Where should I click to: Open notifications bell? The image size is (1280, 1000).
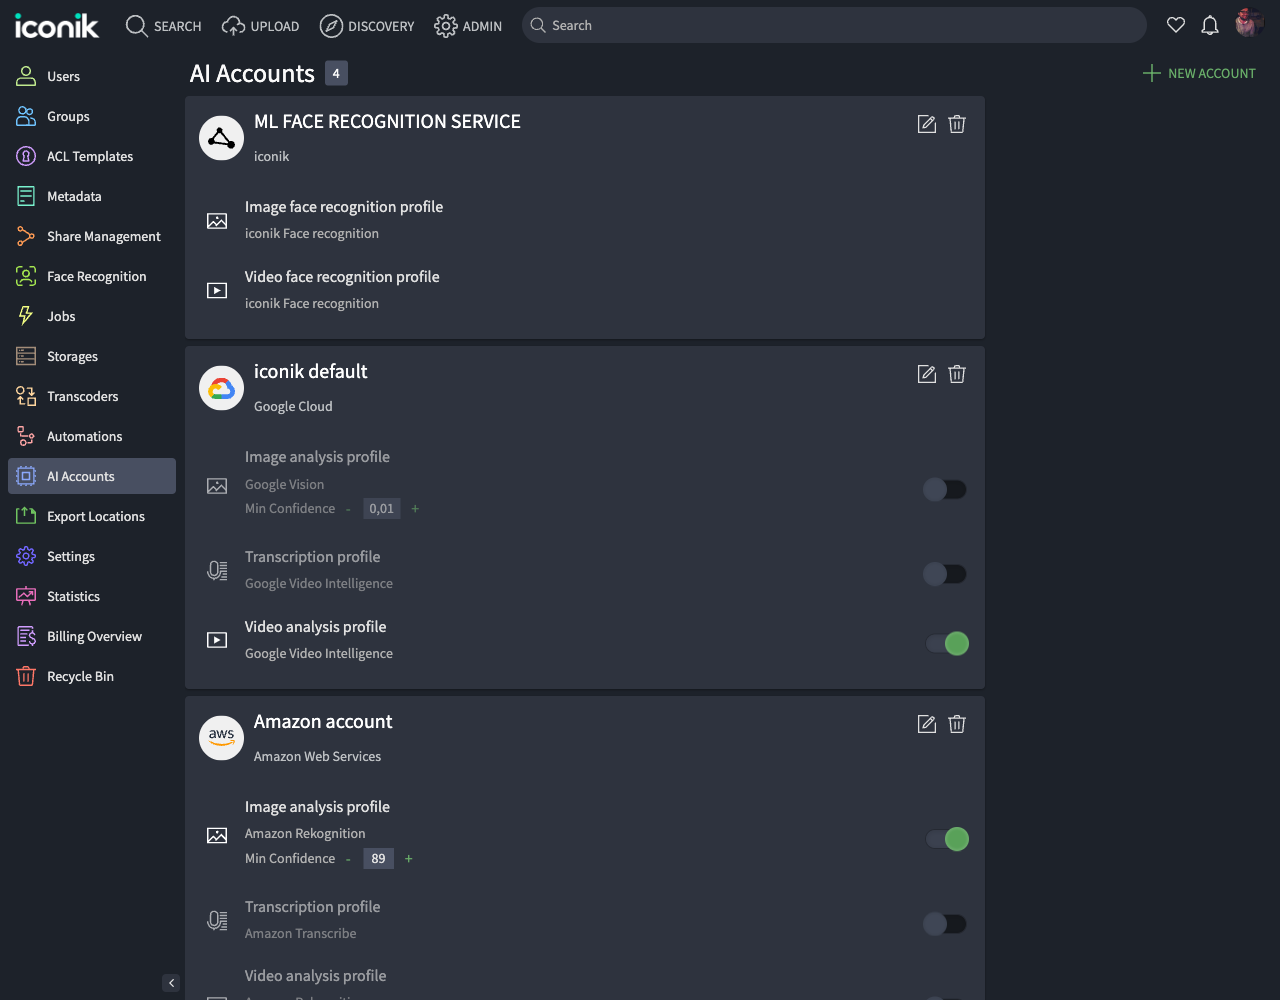(1210, 25)
